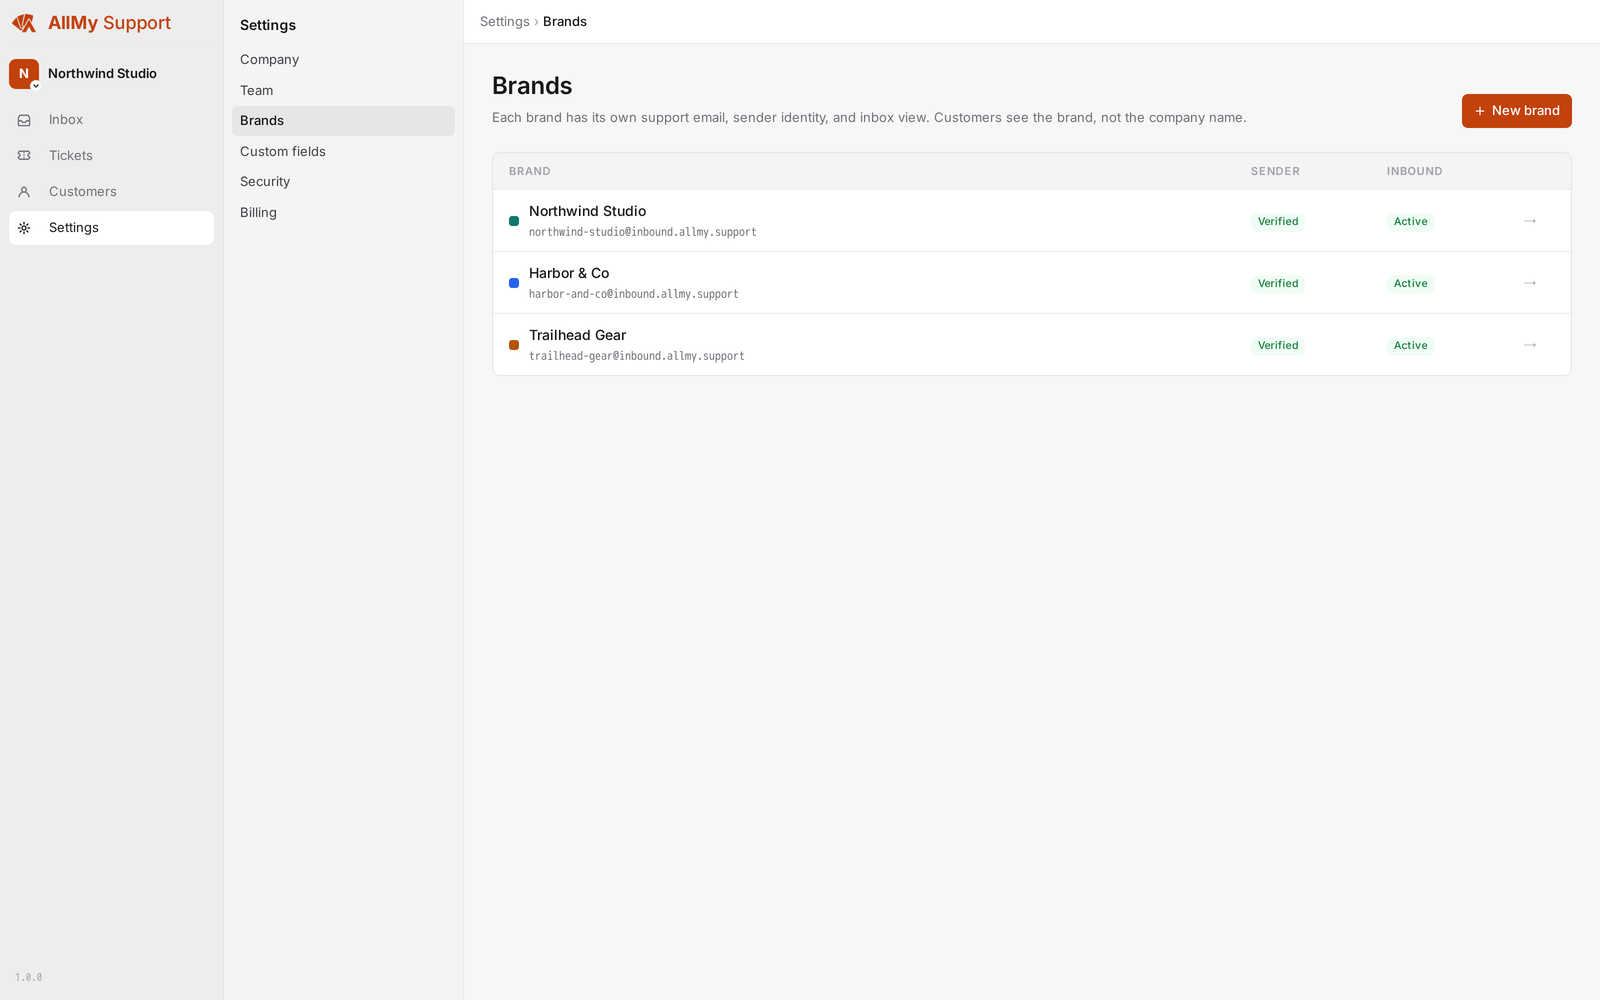Image resolution: width=1600 pixels, height=1000 pixels.
Task: Open the Harbor & Co brand name
Action: point(569,273)
